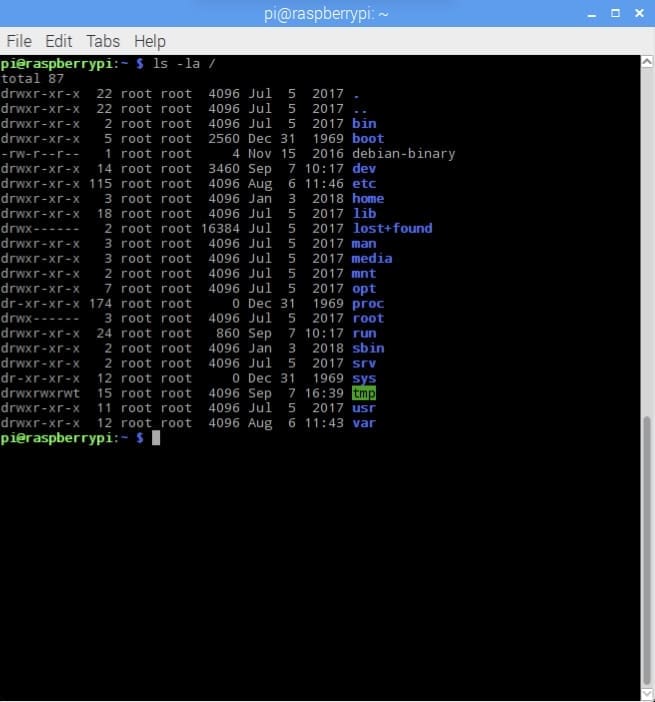
Task: Click the '11:43' timestamp of var
Action: [324, 424]
